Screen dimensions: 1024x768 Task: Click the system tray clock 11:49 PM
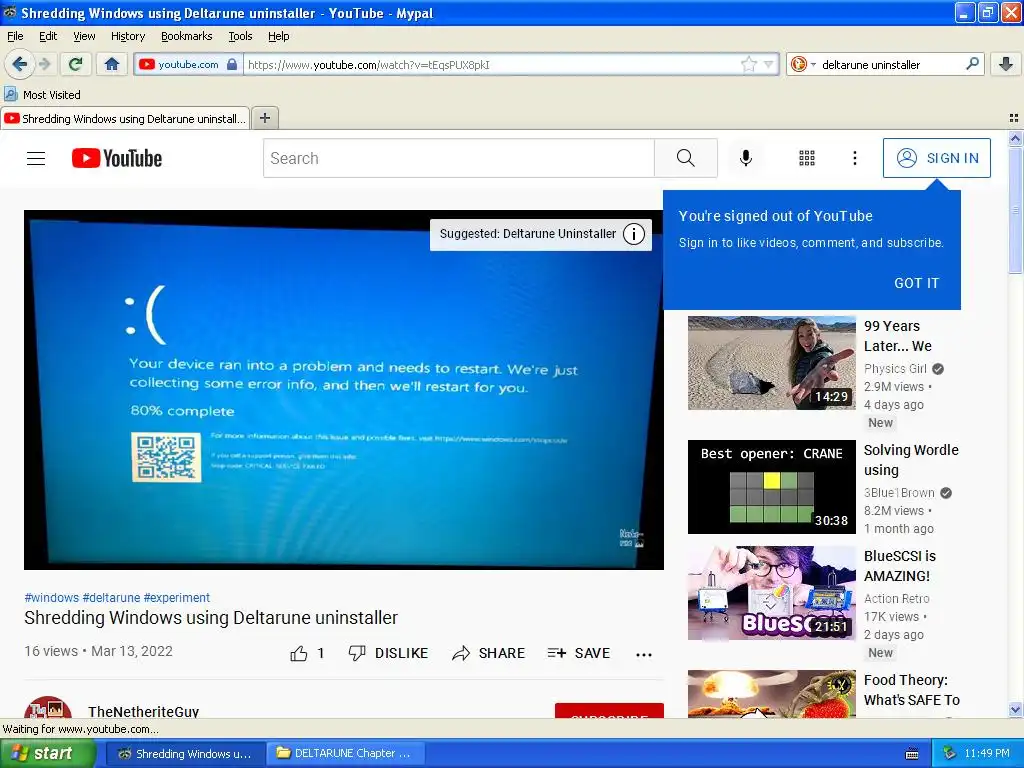(987, 754)
